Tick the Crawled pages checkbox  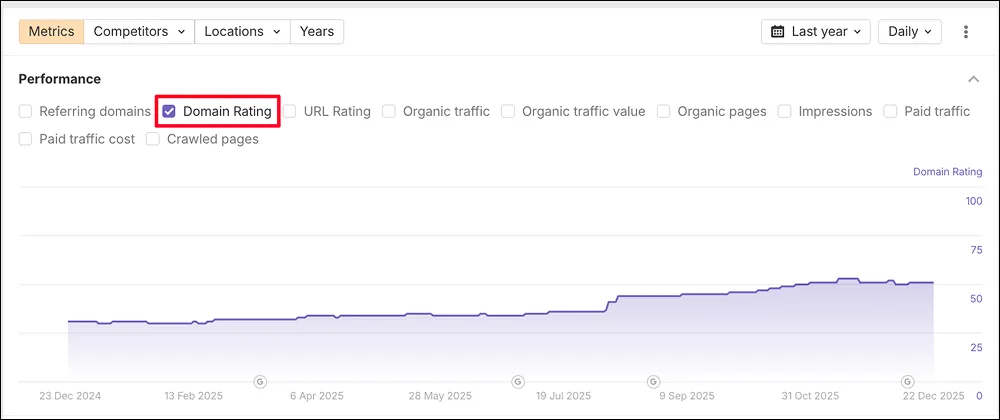[153, 139]
